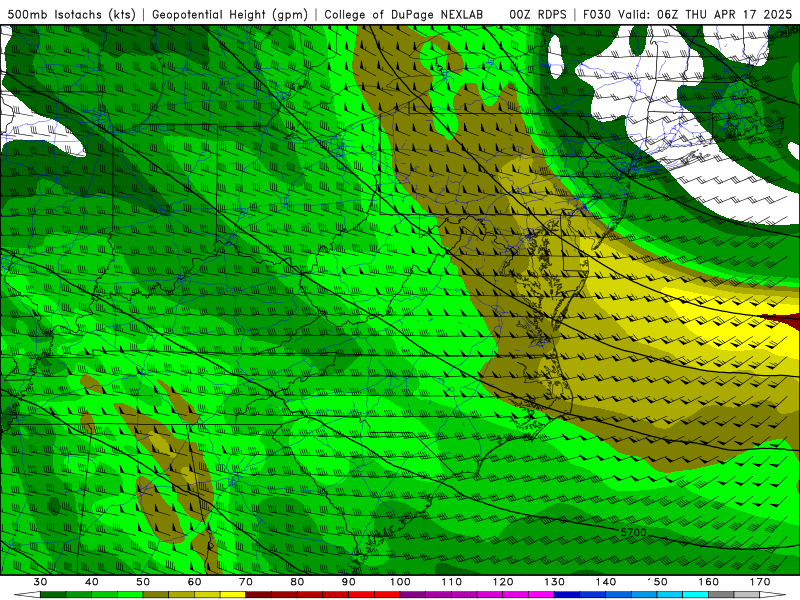
Task: Click the 5700 height contour label
Action: (x=633, y=532)
